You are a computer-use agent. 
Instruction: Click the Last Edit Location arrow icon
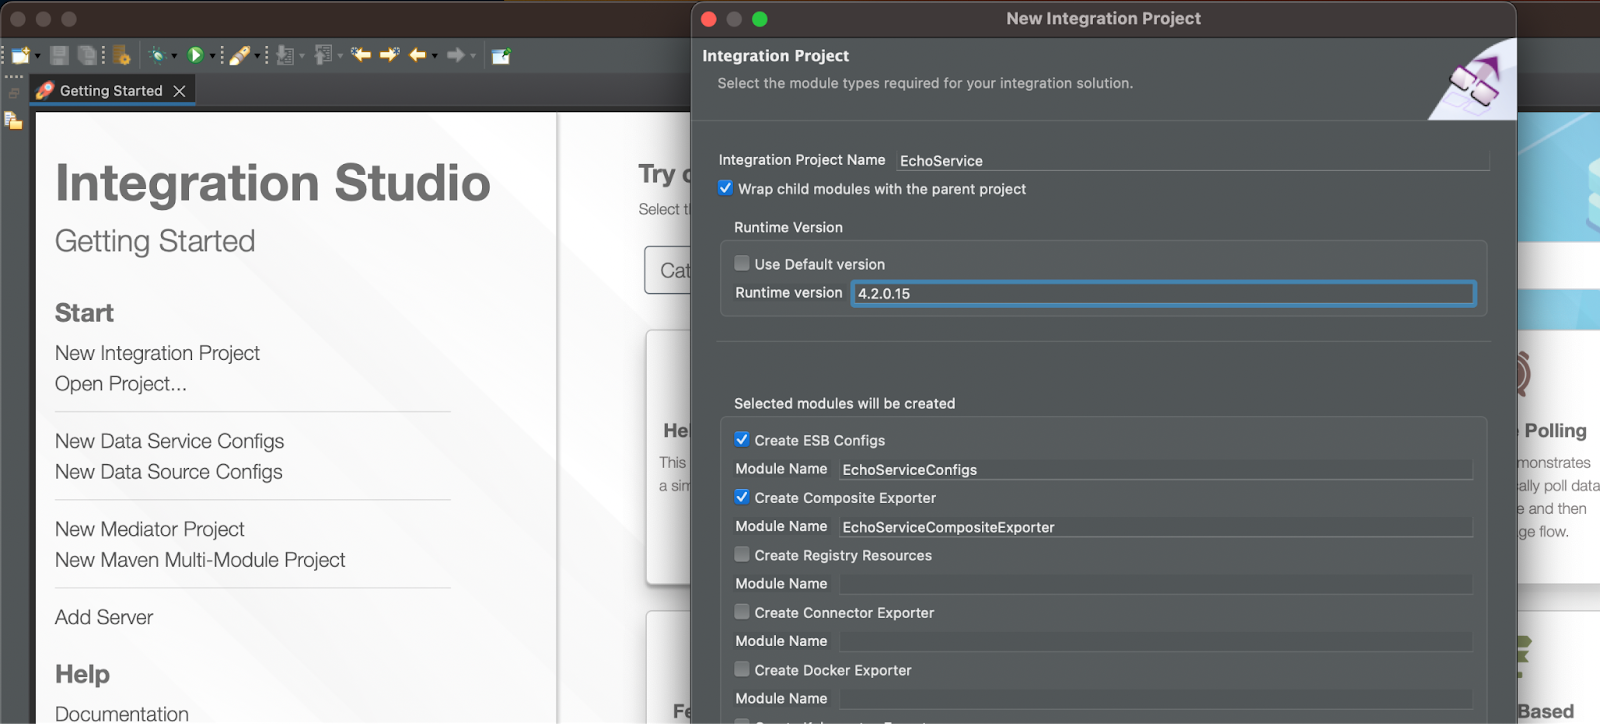click(361, 55)
